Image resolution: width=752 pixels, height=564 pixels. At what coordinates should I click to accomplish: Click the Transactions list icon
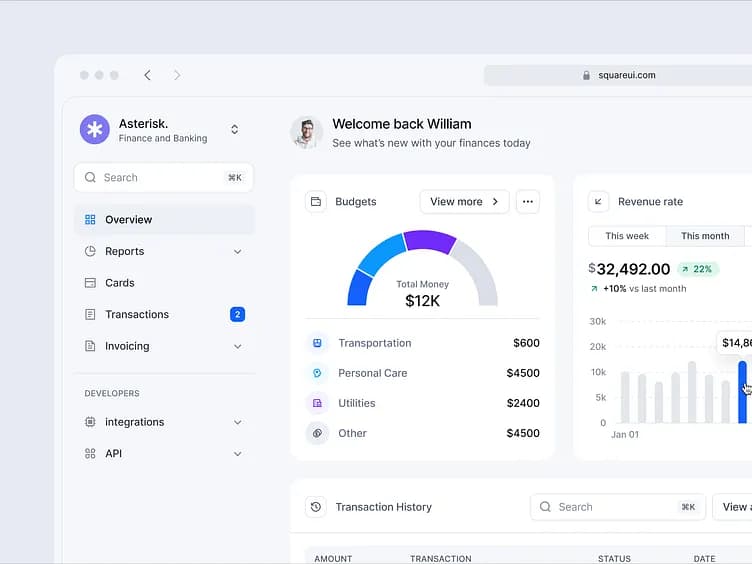click(90, 315)
